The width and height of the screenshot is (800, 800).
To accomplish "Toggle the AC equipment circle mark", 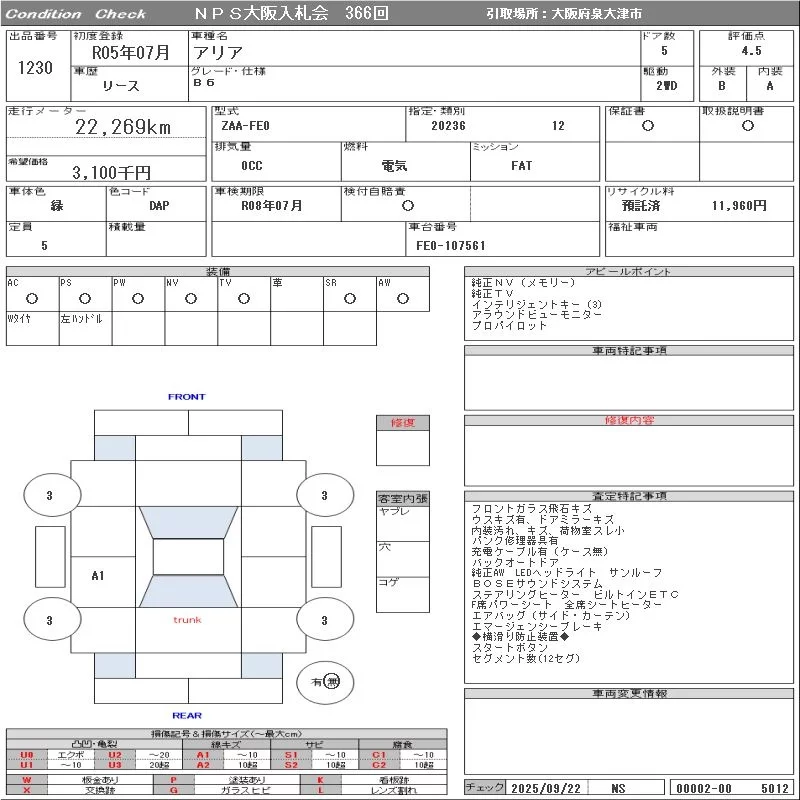I will (32, 299).
